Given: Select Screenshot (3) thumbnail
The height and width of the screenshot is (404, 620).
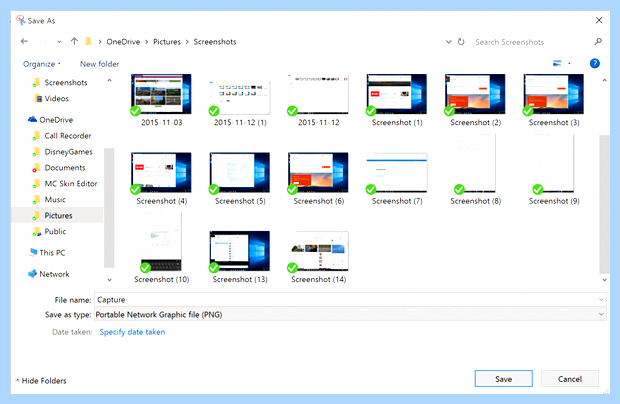Looking at the screenshot, I should pyautogui.click(x=554, y=94).
